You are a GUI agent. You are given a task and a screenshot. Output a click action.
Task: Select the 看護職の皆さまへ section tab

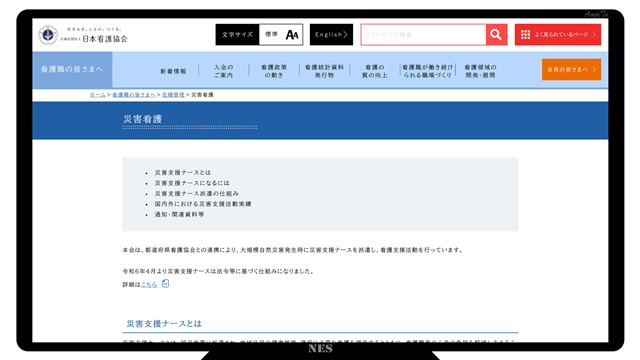tap(72, 69)
